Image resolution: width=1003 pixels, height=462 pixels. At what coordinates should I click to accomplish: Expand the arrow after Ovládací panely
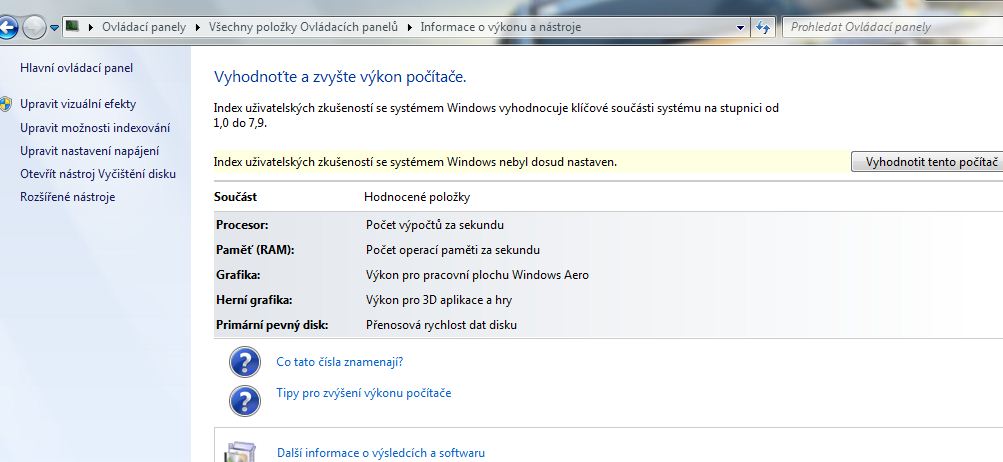tap(197, 28)
